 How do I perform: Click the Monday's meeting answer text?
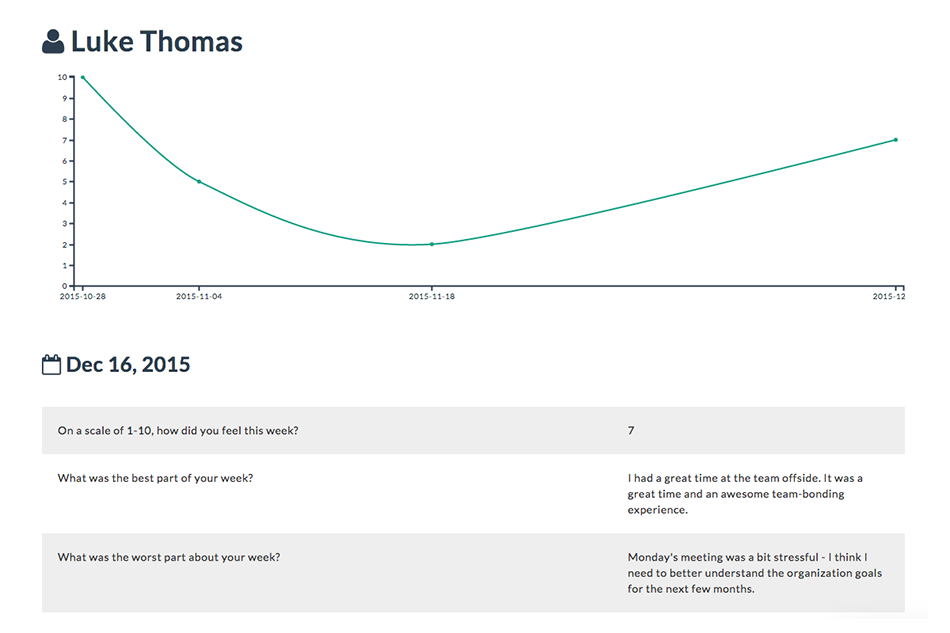click(754, 573)
